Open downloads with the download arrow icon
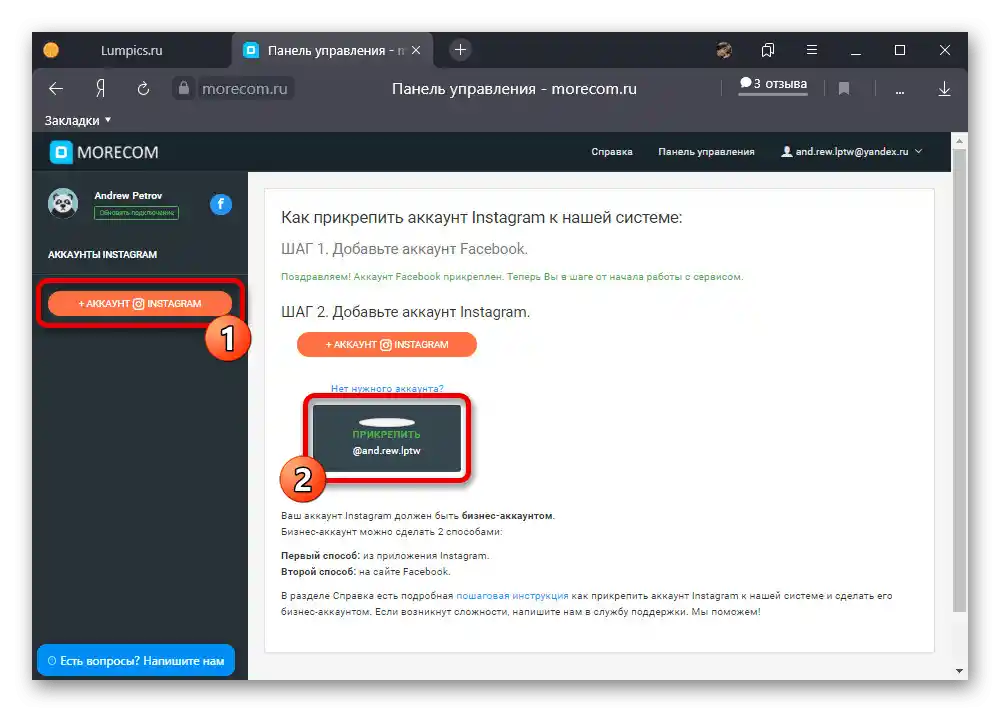The height and width of the screenshot is (712, 1000). click(945, 89)
